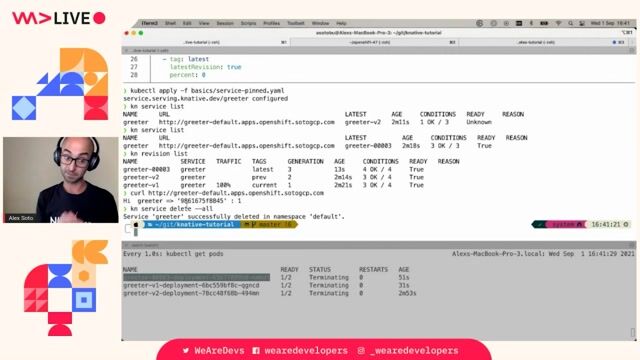
Task: Open the Session menu
Action: pyautogui.click(x=224, y=23)
